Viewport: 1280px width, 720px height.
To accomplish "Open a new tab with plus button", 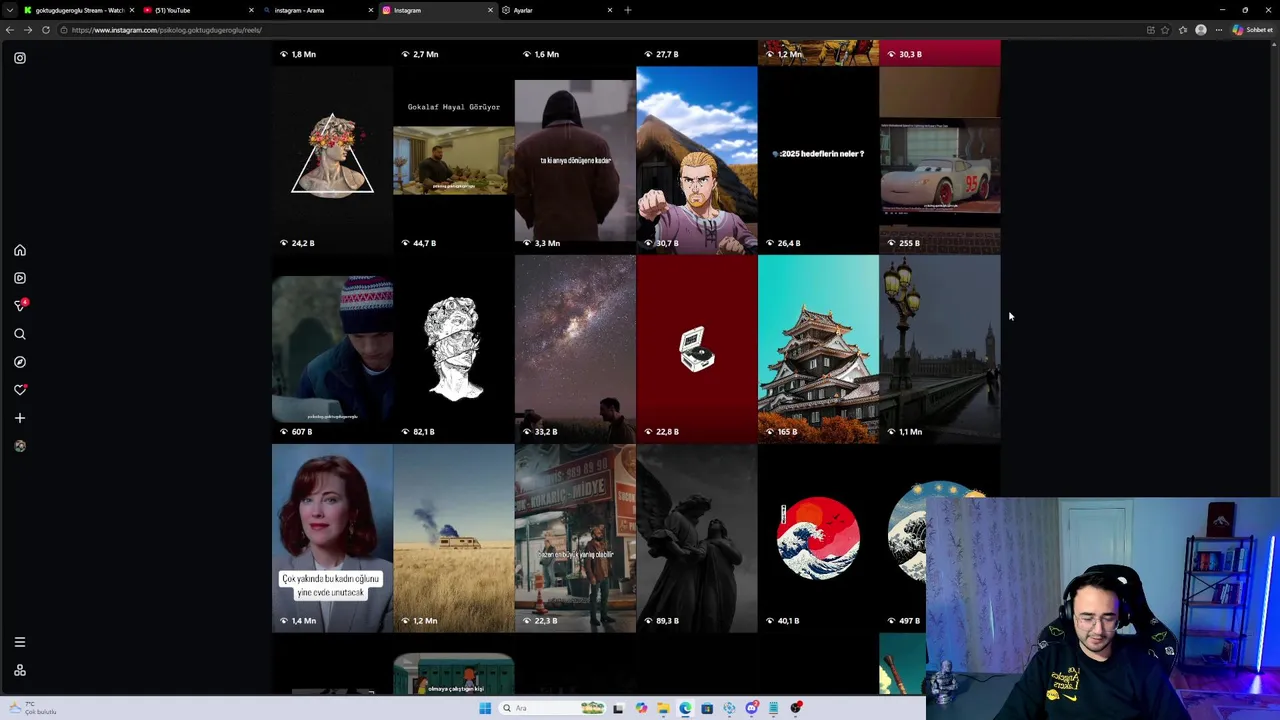I will (x=628, y=10).
